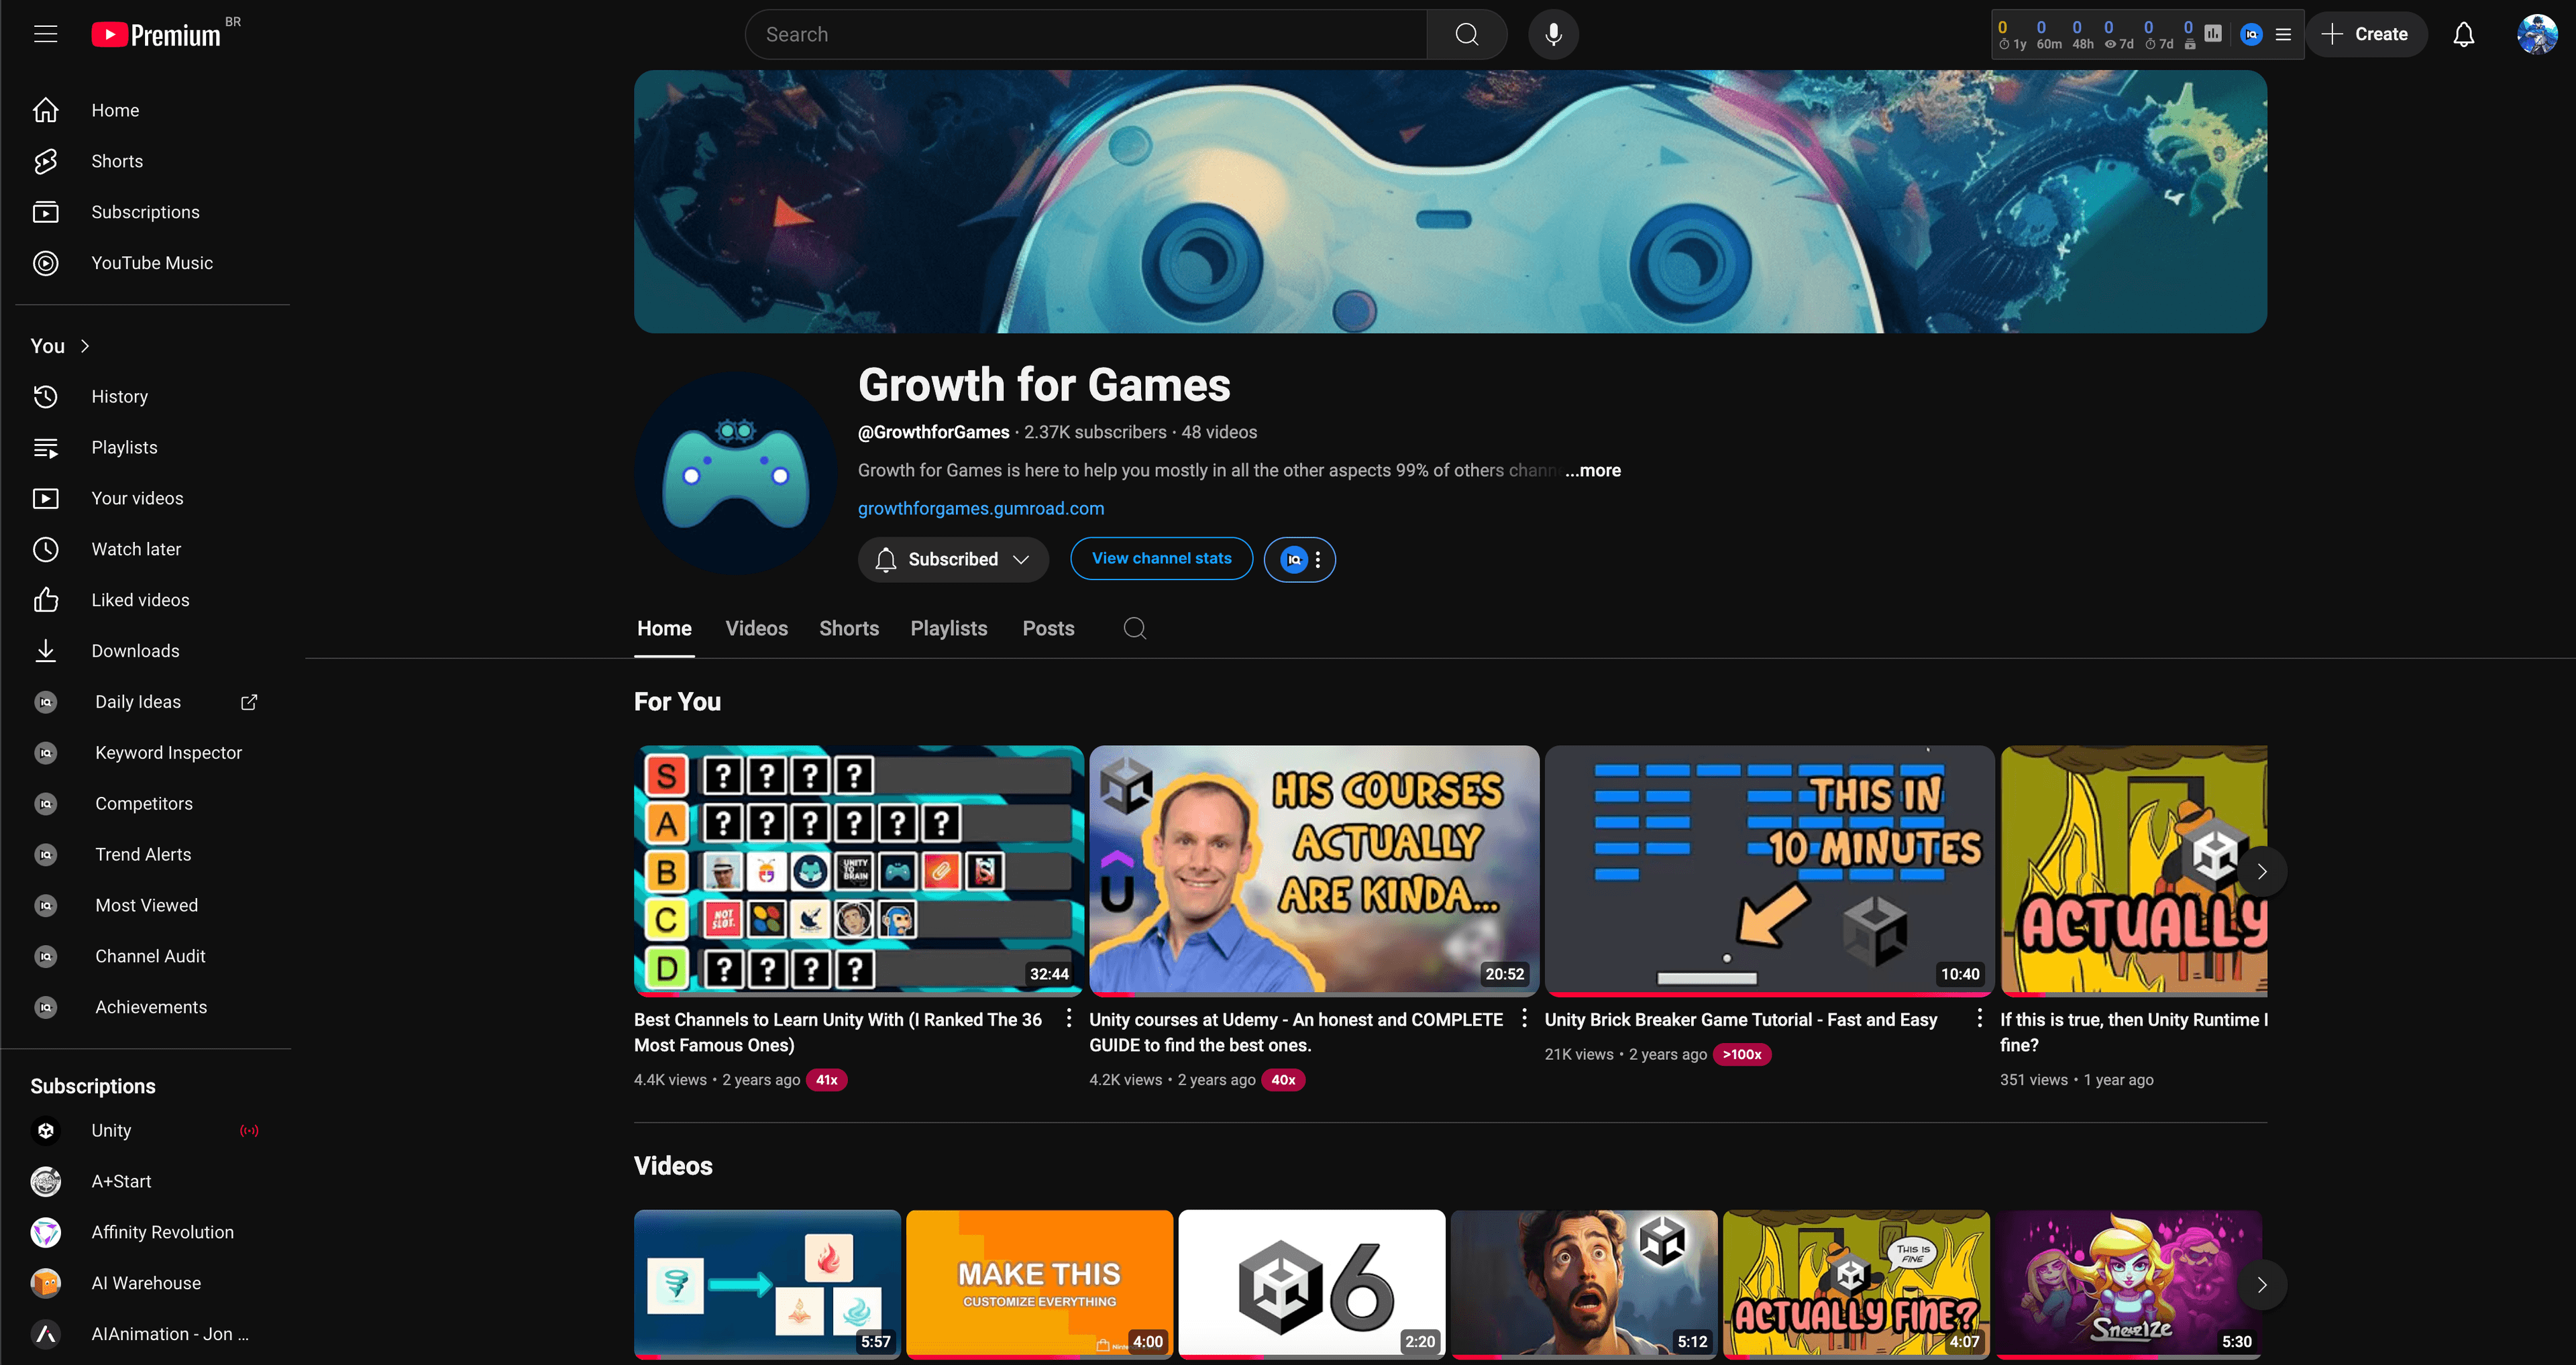Open the 5:57 video thumbnail

767,1284
